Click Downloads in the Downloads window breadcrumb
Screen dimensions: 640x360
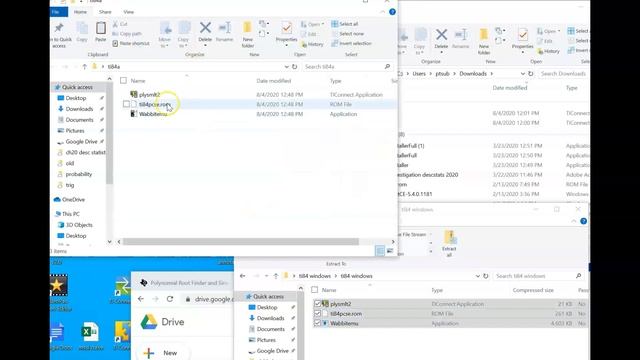point(473,73)
